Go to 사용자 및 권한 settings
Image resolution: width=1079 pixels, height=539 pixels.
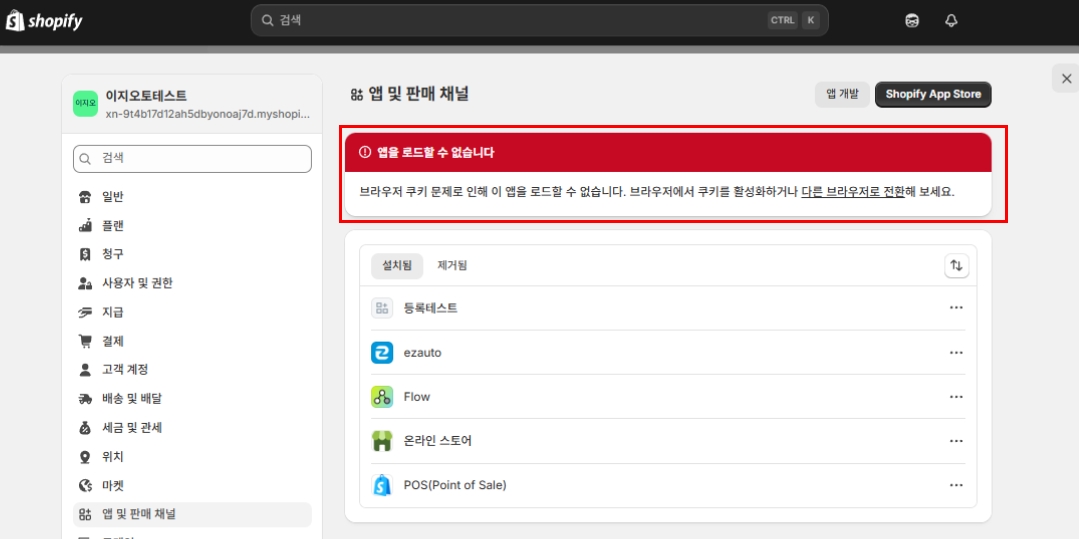(137, 283)
